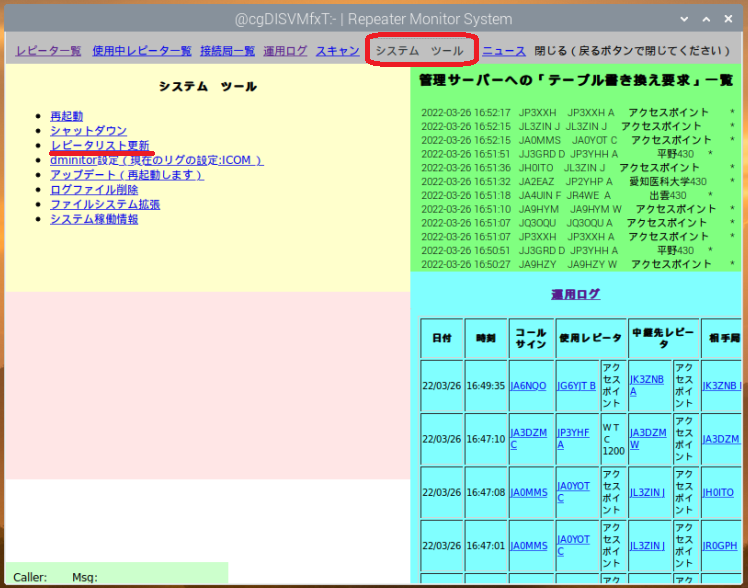Click the ログファイル削除 link
Screen dimensions: 748x588
click(x=94, y=190)
